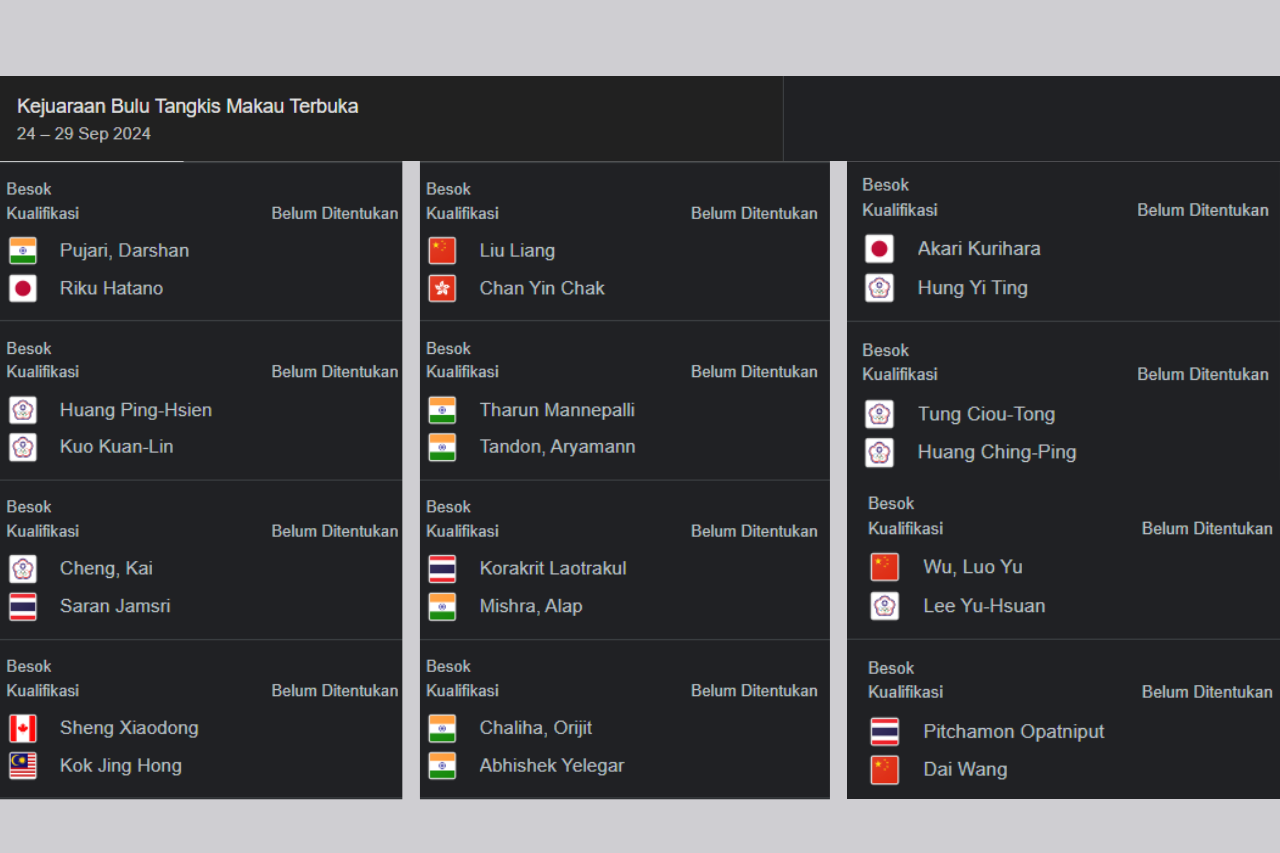Click Besok label above Tharun Mannepalli match

(448, 348)
